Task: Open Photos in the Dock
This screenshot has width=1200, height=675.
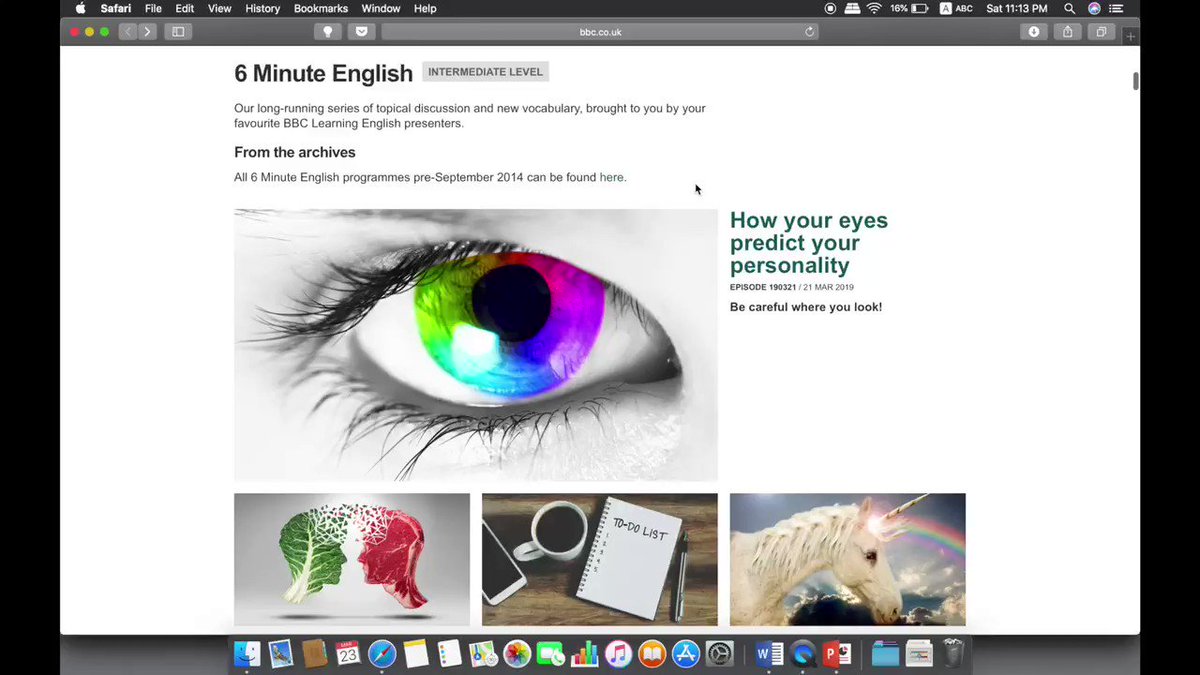Action: (517, 654)
